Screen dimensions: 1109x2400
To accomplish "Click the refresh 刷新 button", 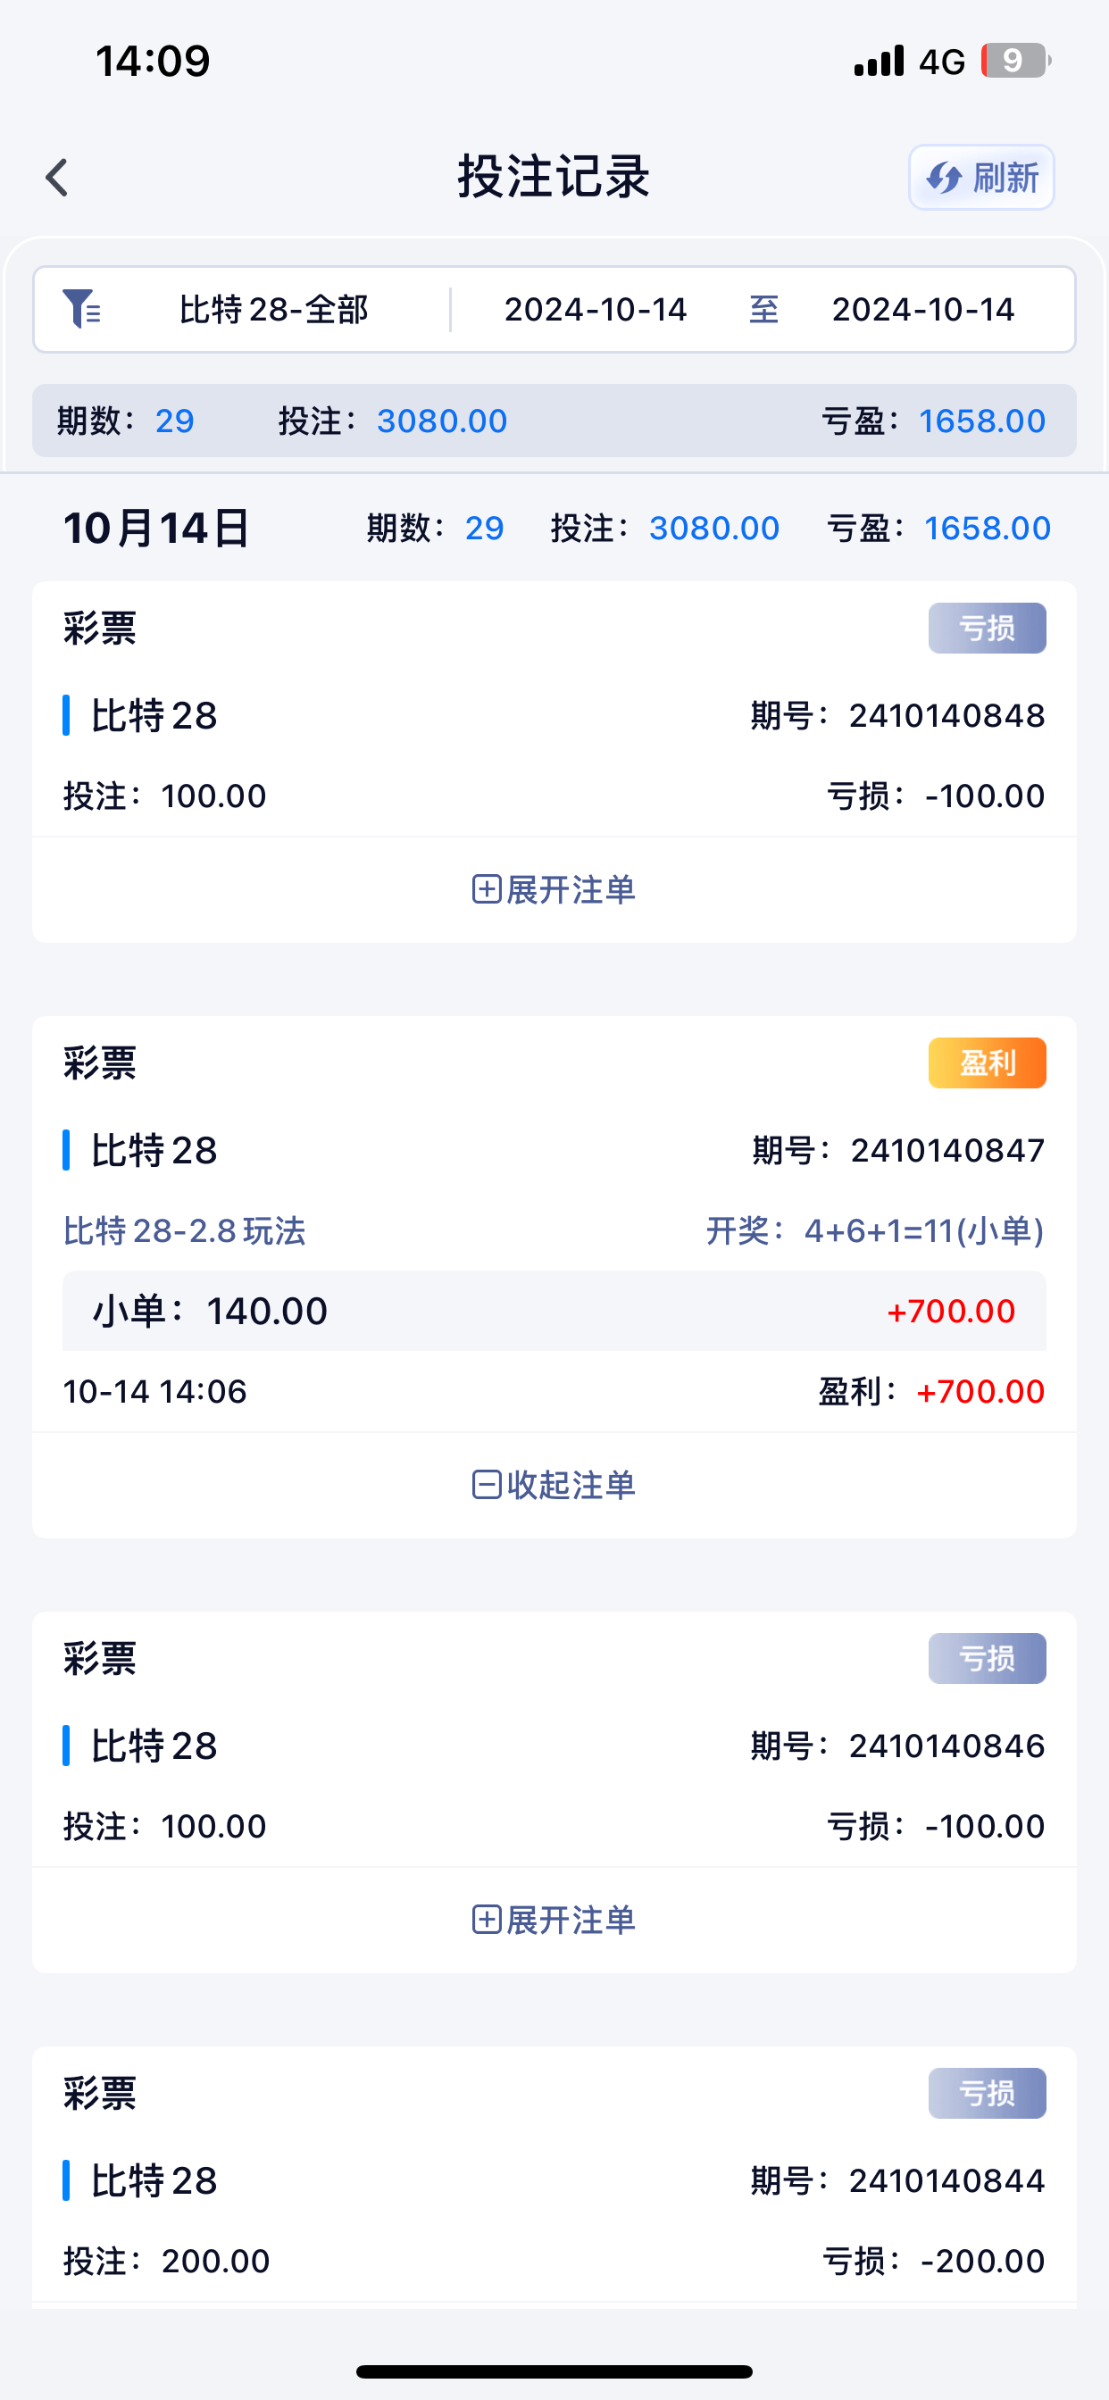I will [981, 178].
